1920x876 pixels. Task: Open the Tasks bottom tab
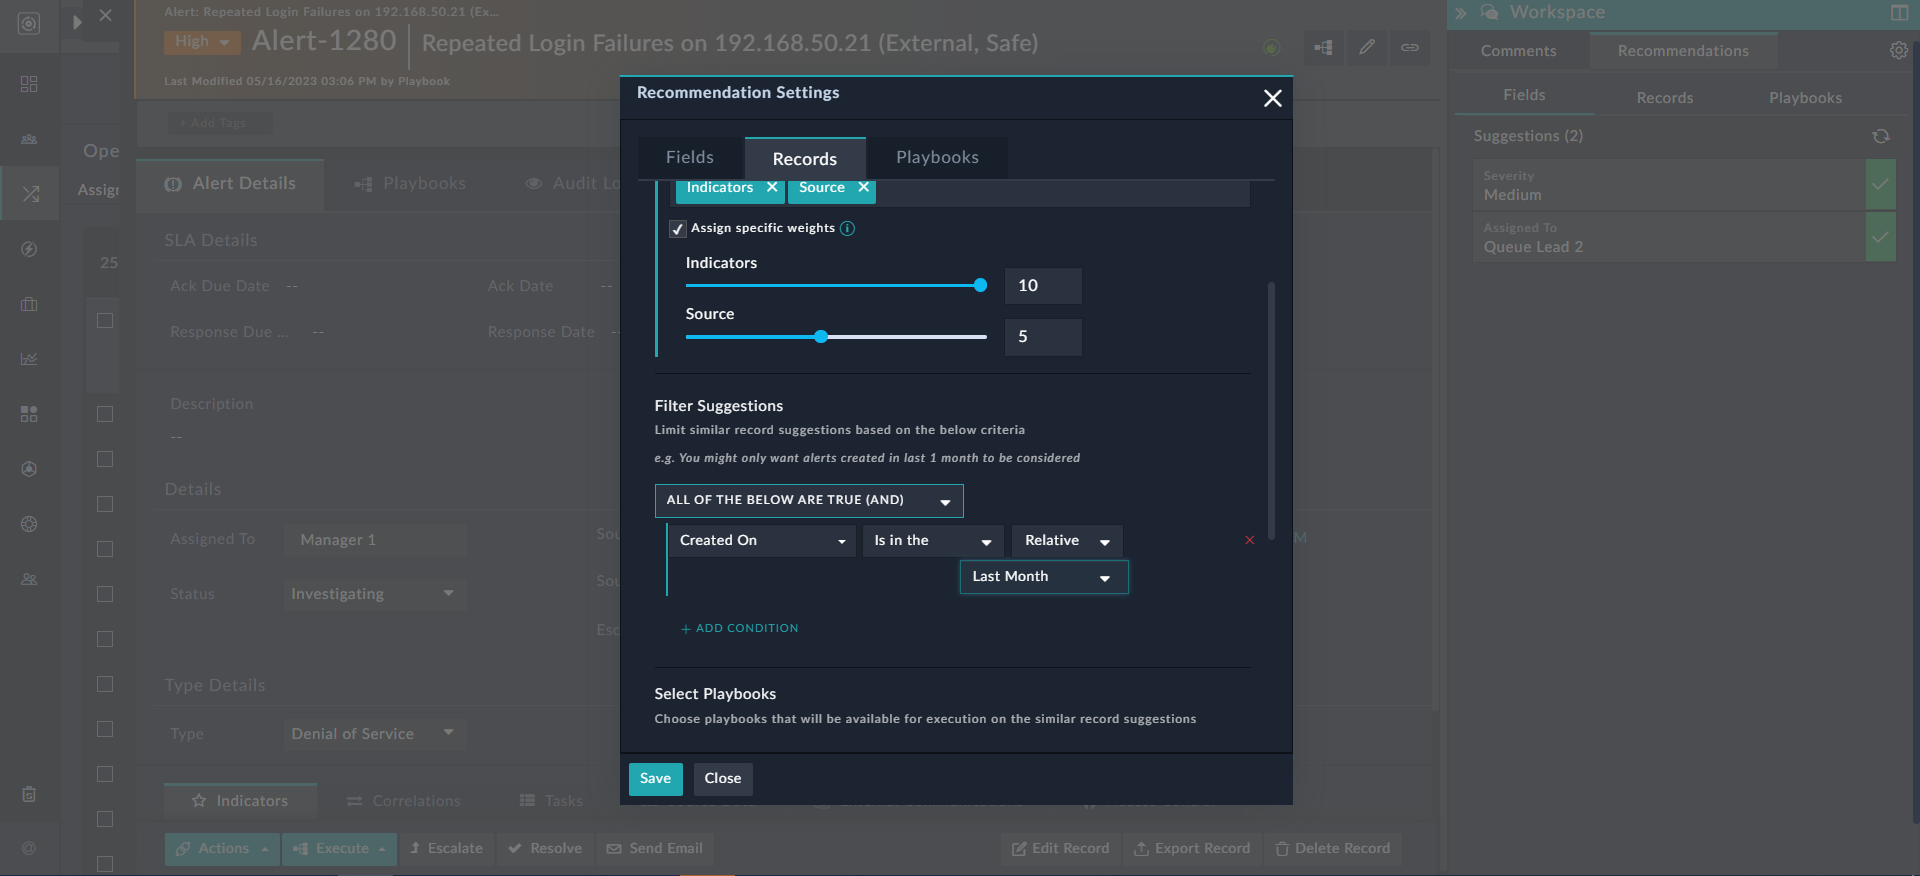tap(551, 801)
